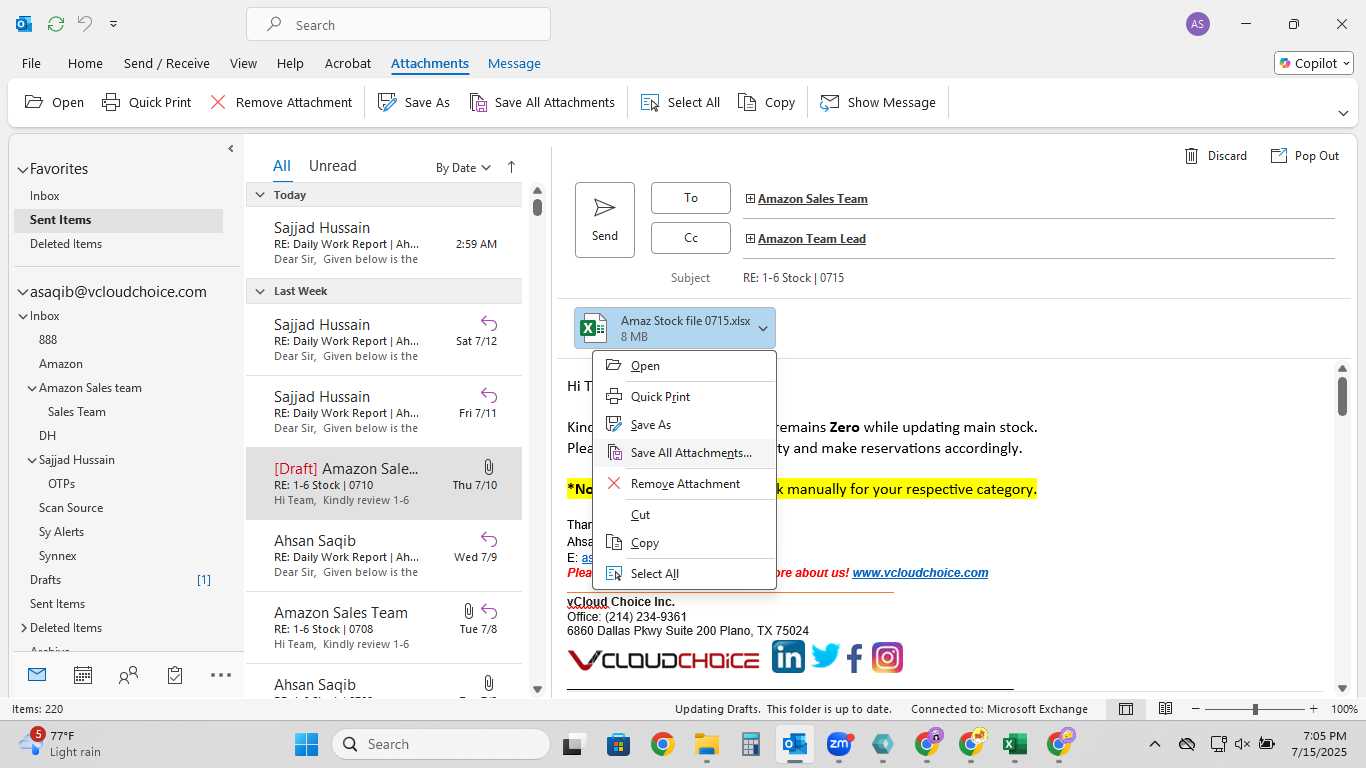Click the LinkedIn icon in signature
The height and width of the screenshot is (768, 1366).
pyautogui.click(x=788, y=657)
